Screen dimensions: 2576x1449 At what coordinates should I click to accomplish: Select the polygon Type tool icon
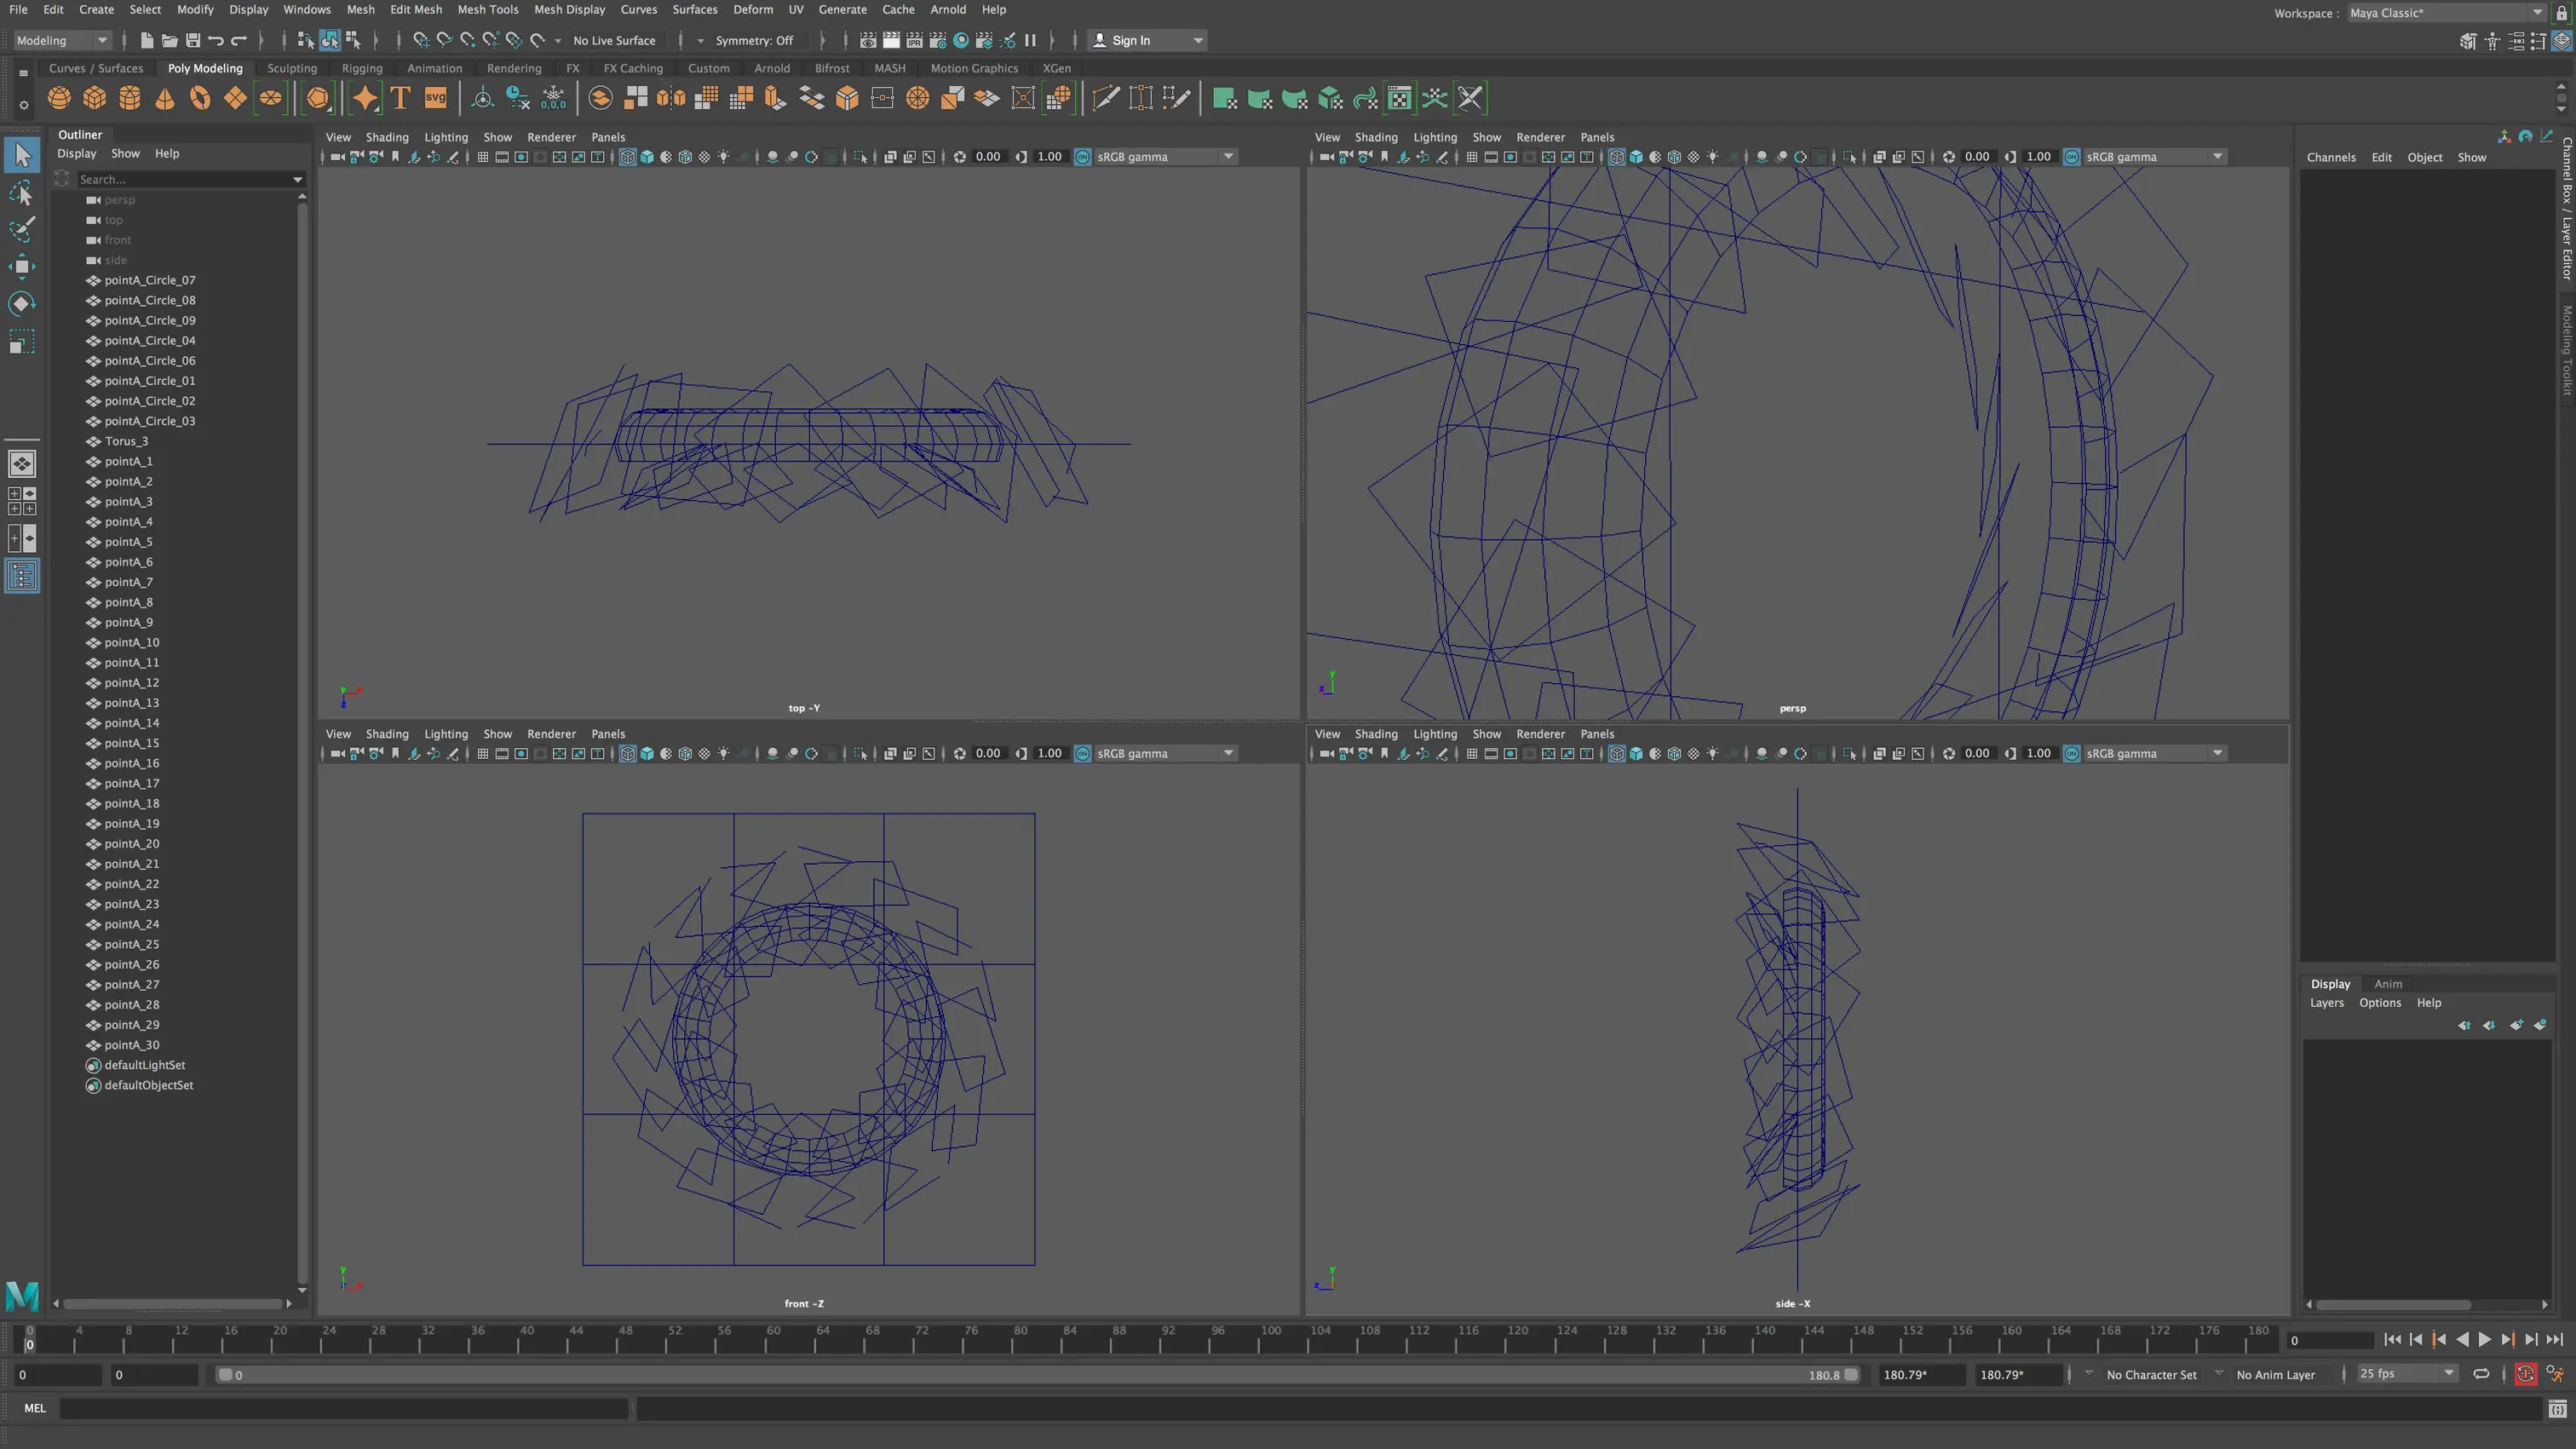pos(400,98)
